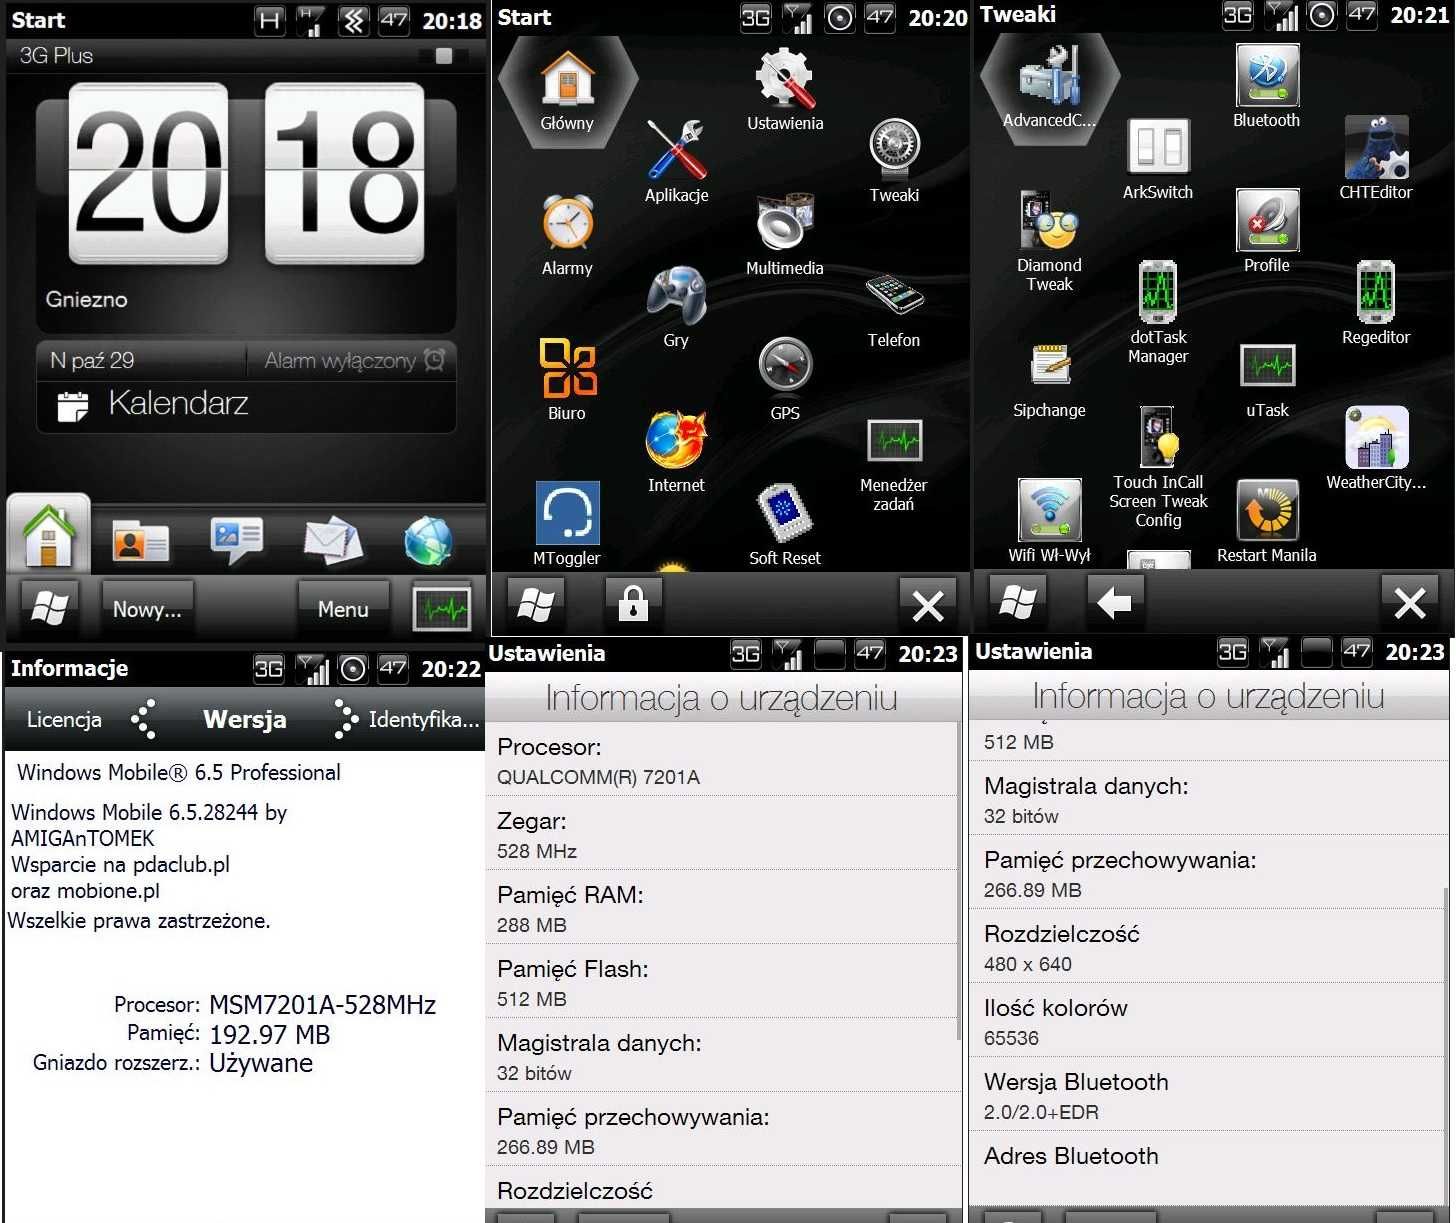Tap the task monitor icon beside Menu
This screenshot has height=1223, width=1456.
point(442,608)
